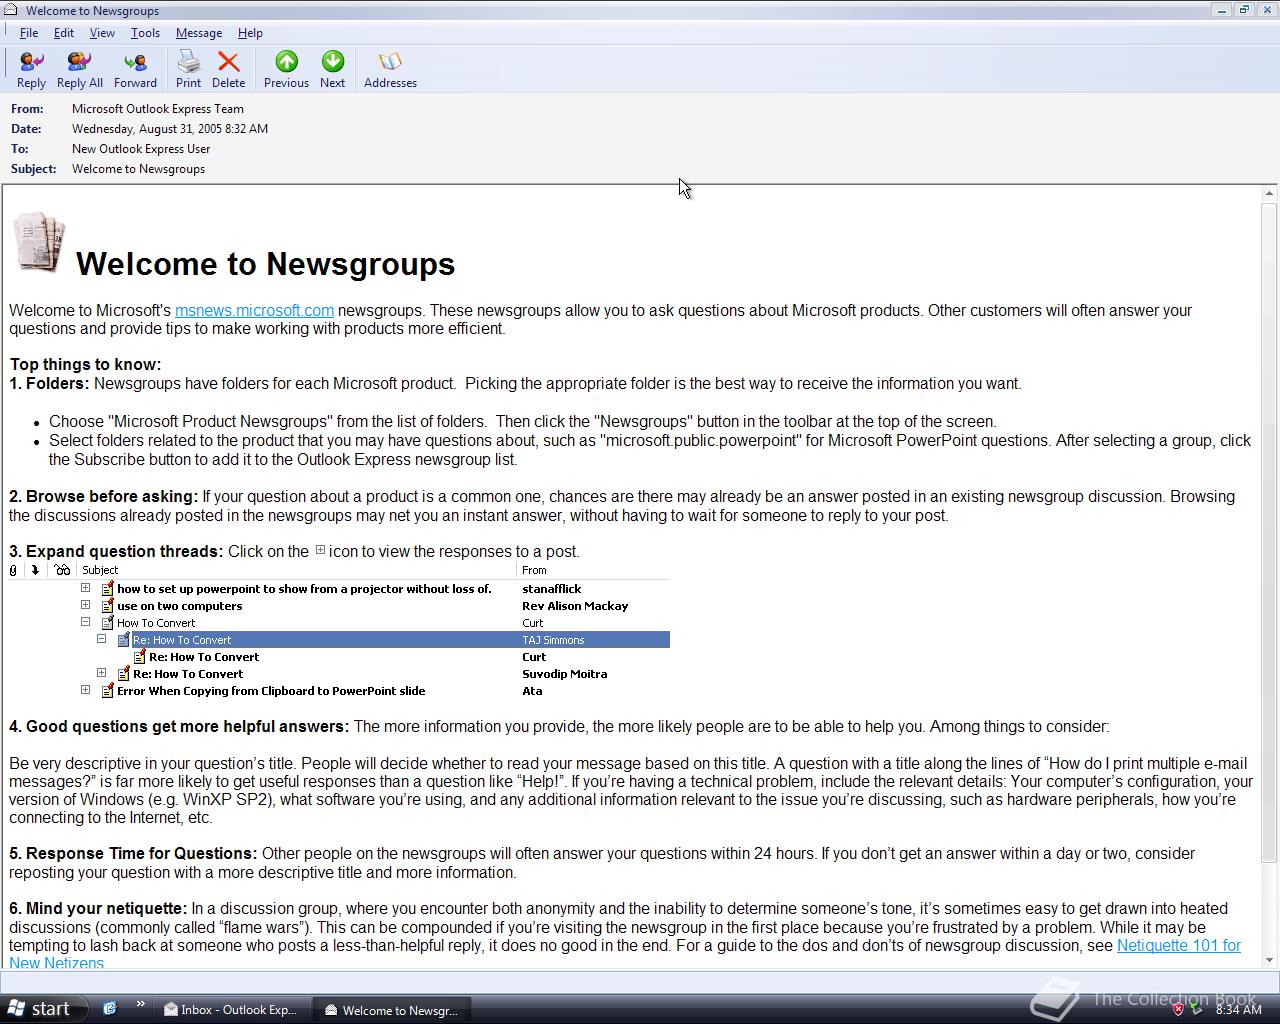This screenshot has width=1280, height=1024.
Task: Open the Tools menu
Action: click(145, 33)
